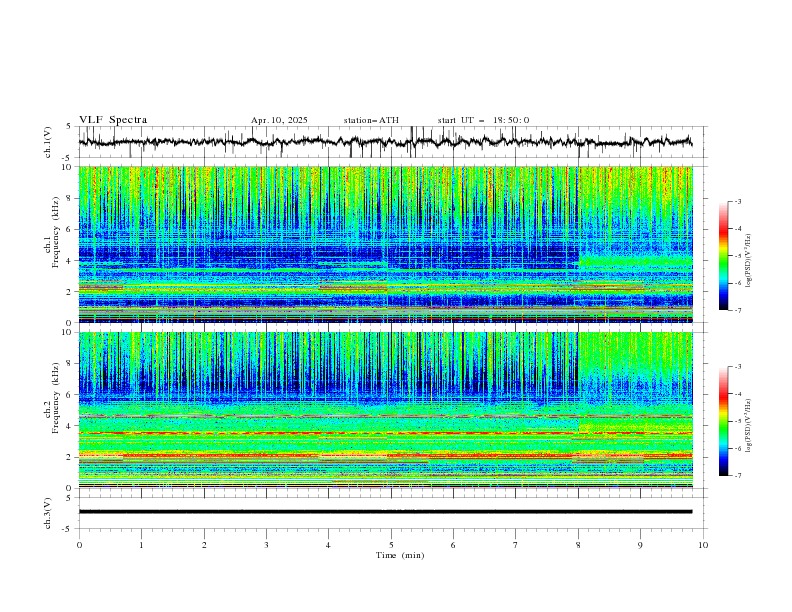Viewport: 792px width, 612px height.
Task: Click the "-7" label on ch.1 color scale
Action: tap(737, 310)
